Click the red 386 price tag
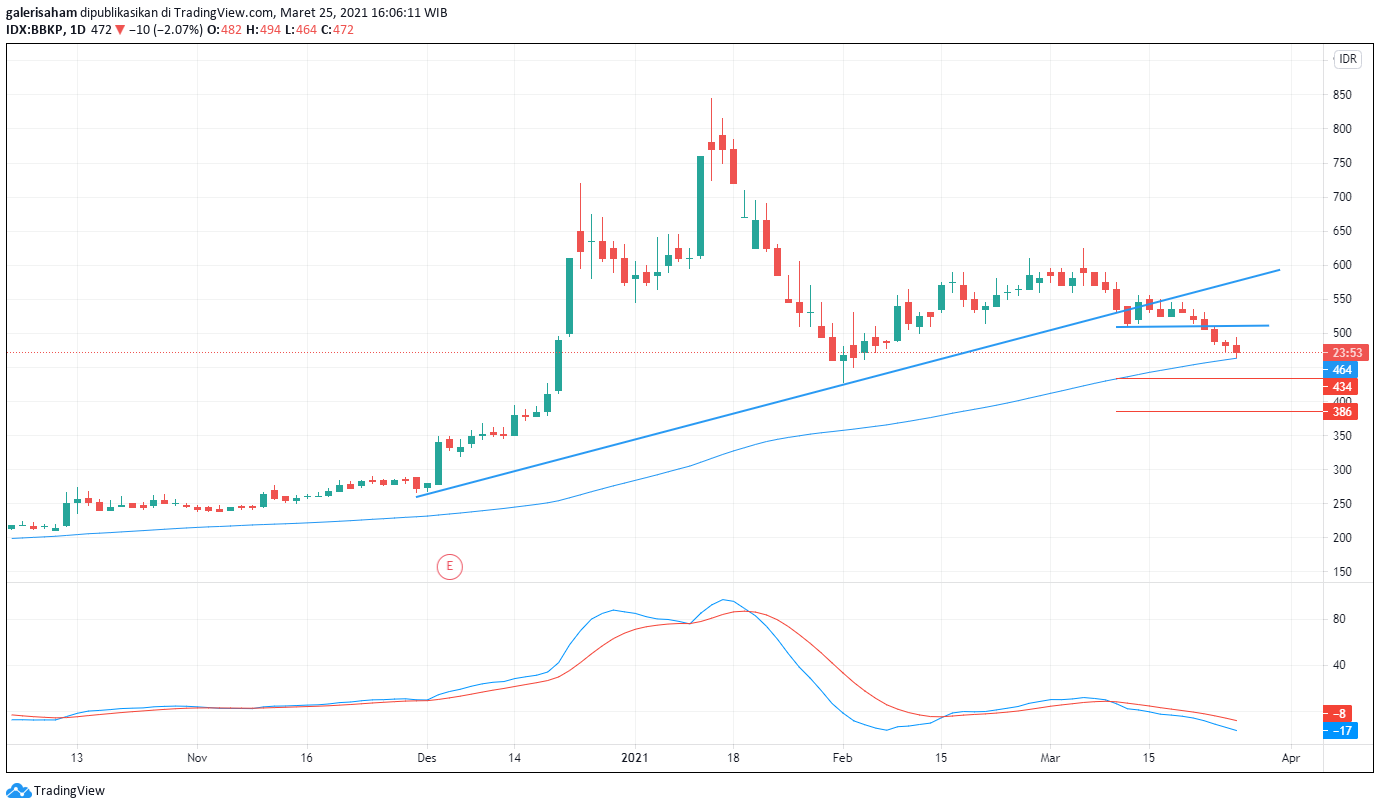The image size is (1380, 809). click(1341, 411)
